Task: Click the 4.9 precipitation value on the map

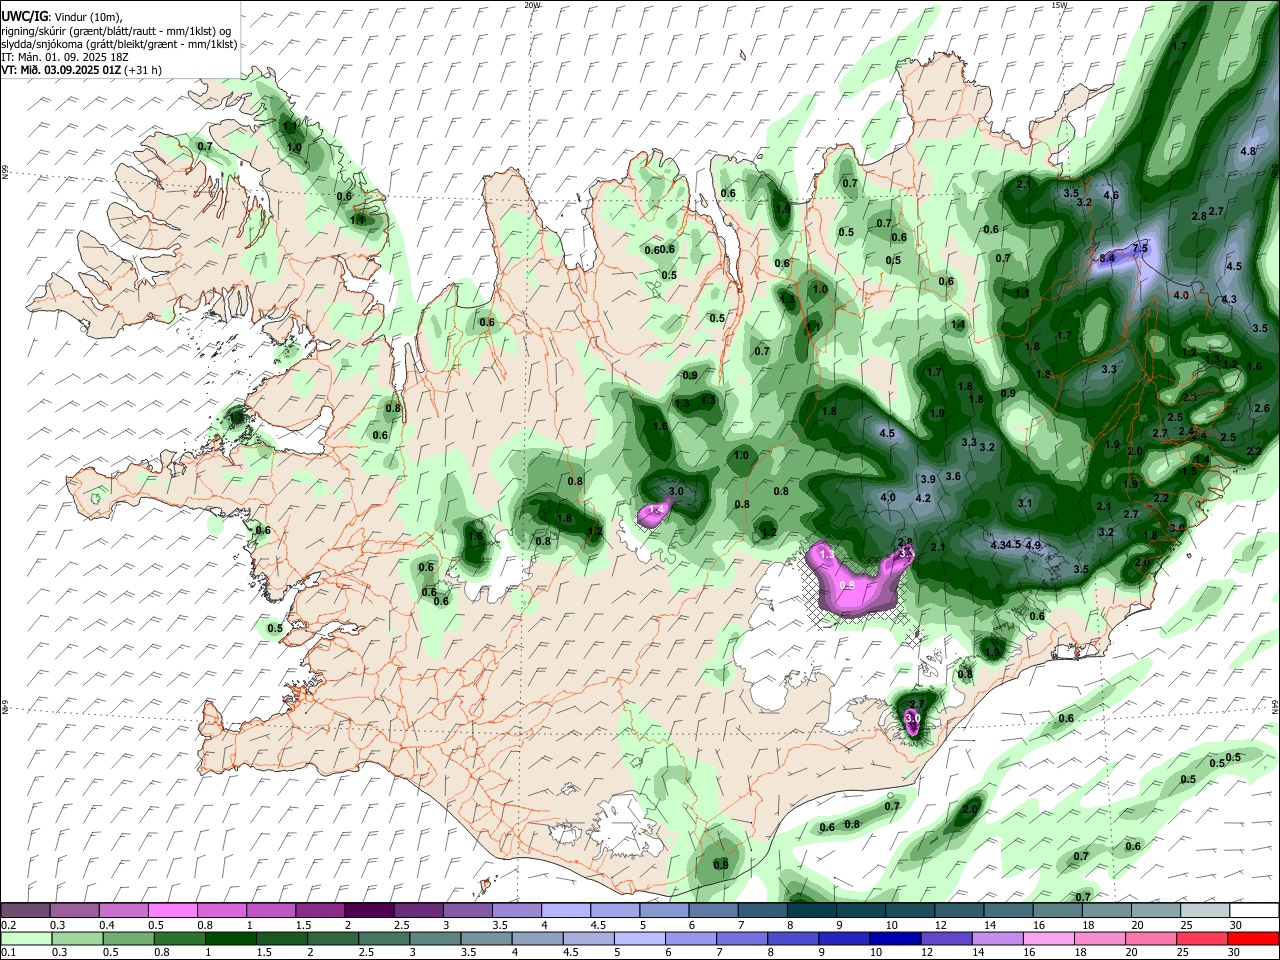Action: pos(1034,545)
